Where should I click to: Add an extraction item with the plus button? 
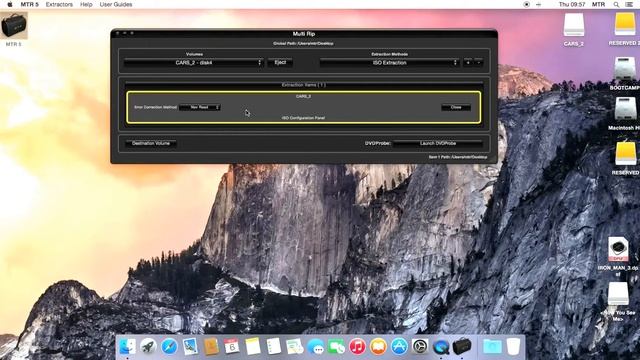coord(468,62)
